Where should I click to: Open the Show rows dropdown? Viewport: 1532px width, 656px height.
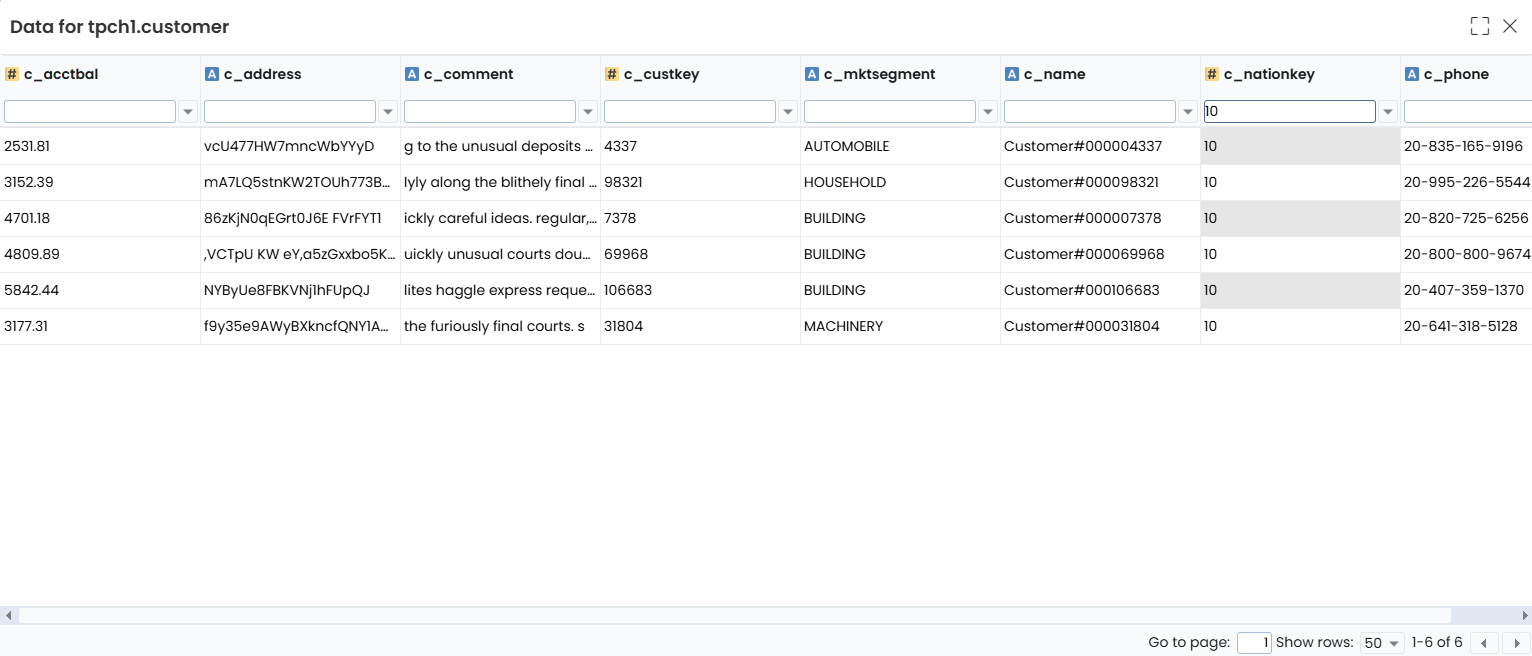click(x=1382, y=643)
